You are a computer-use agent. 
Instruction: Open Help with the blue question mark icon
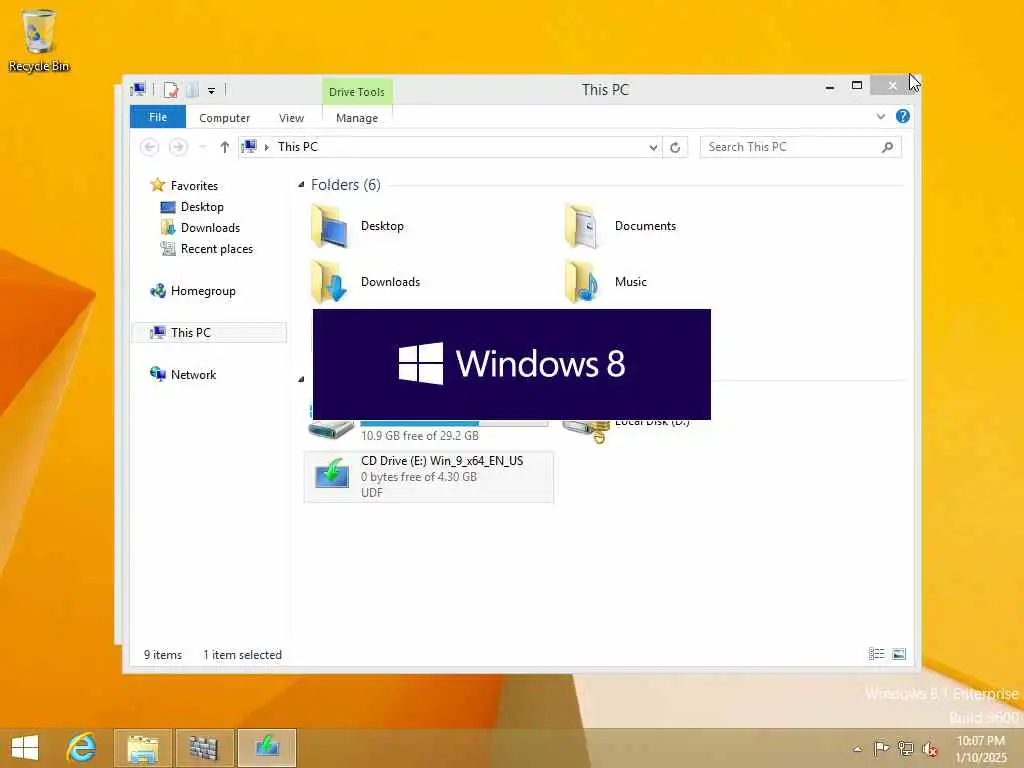pos(903,116)
